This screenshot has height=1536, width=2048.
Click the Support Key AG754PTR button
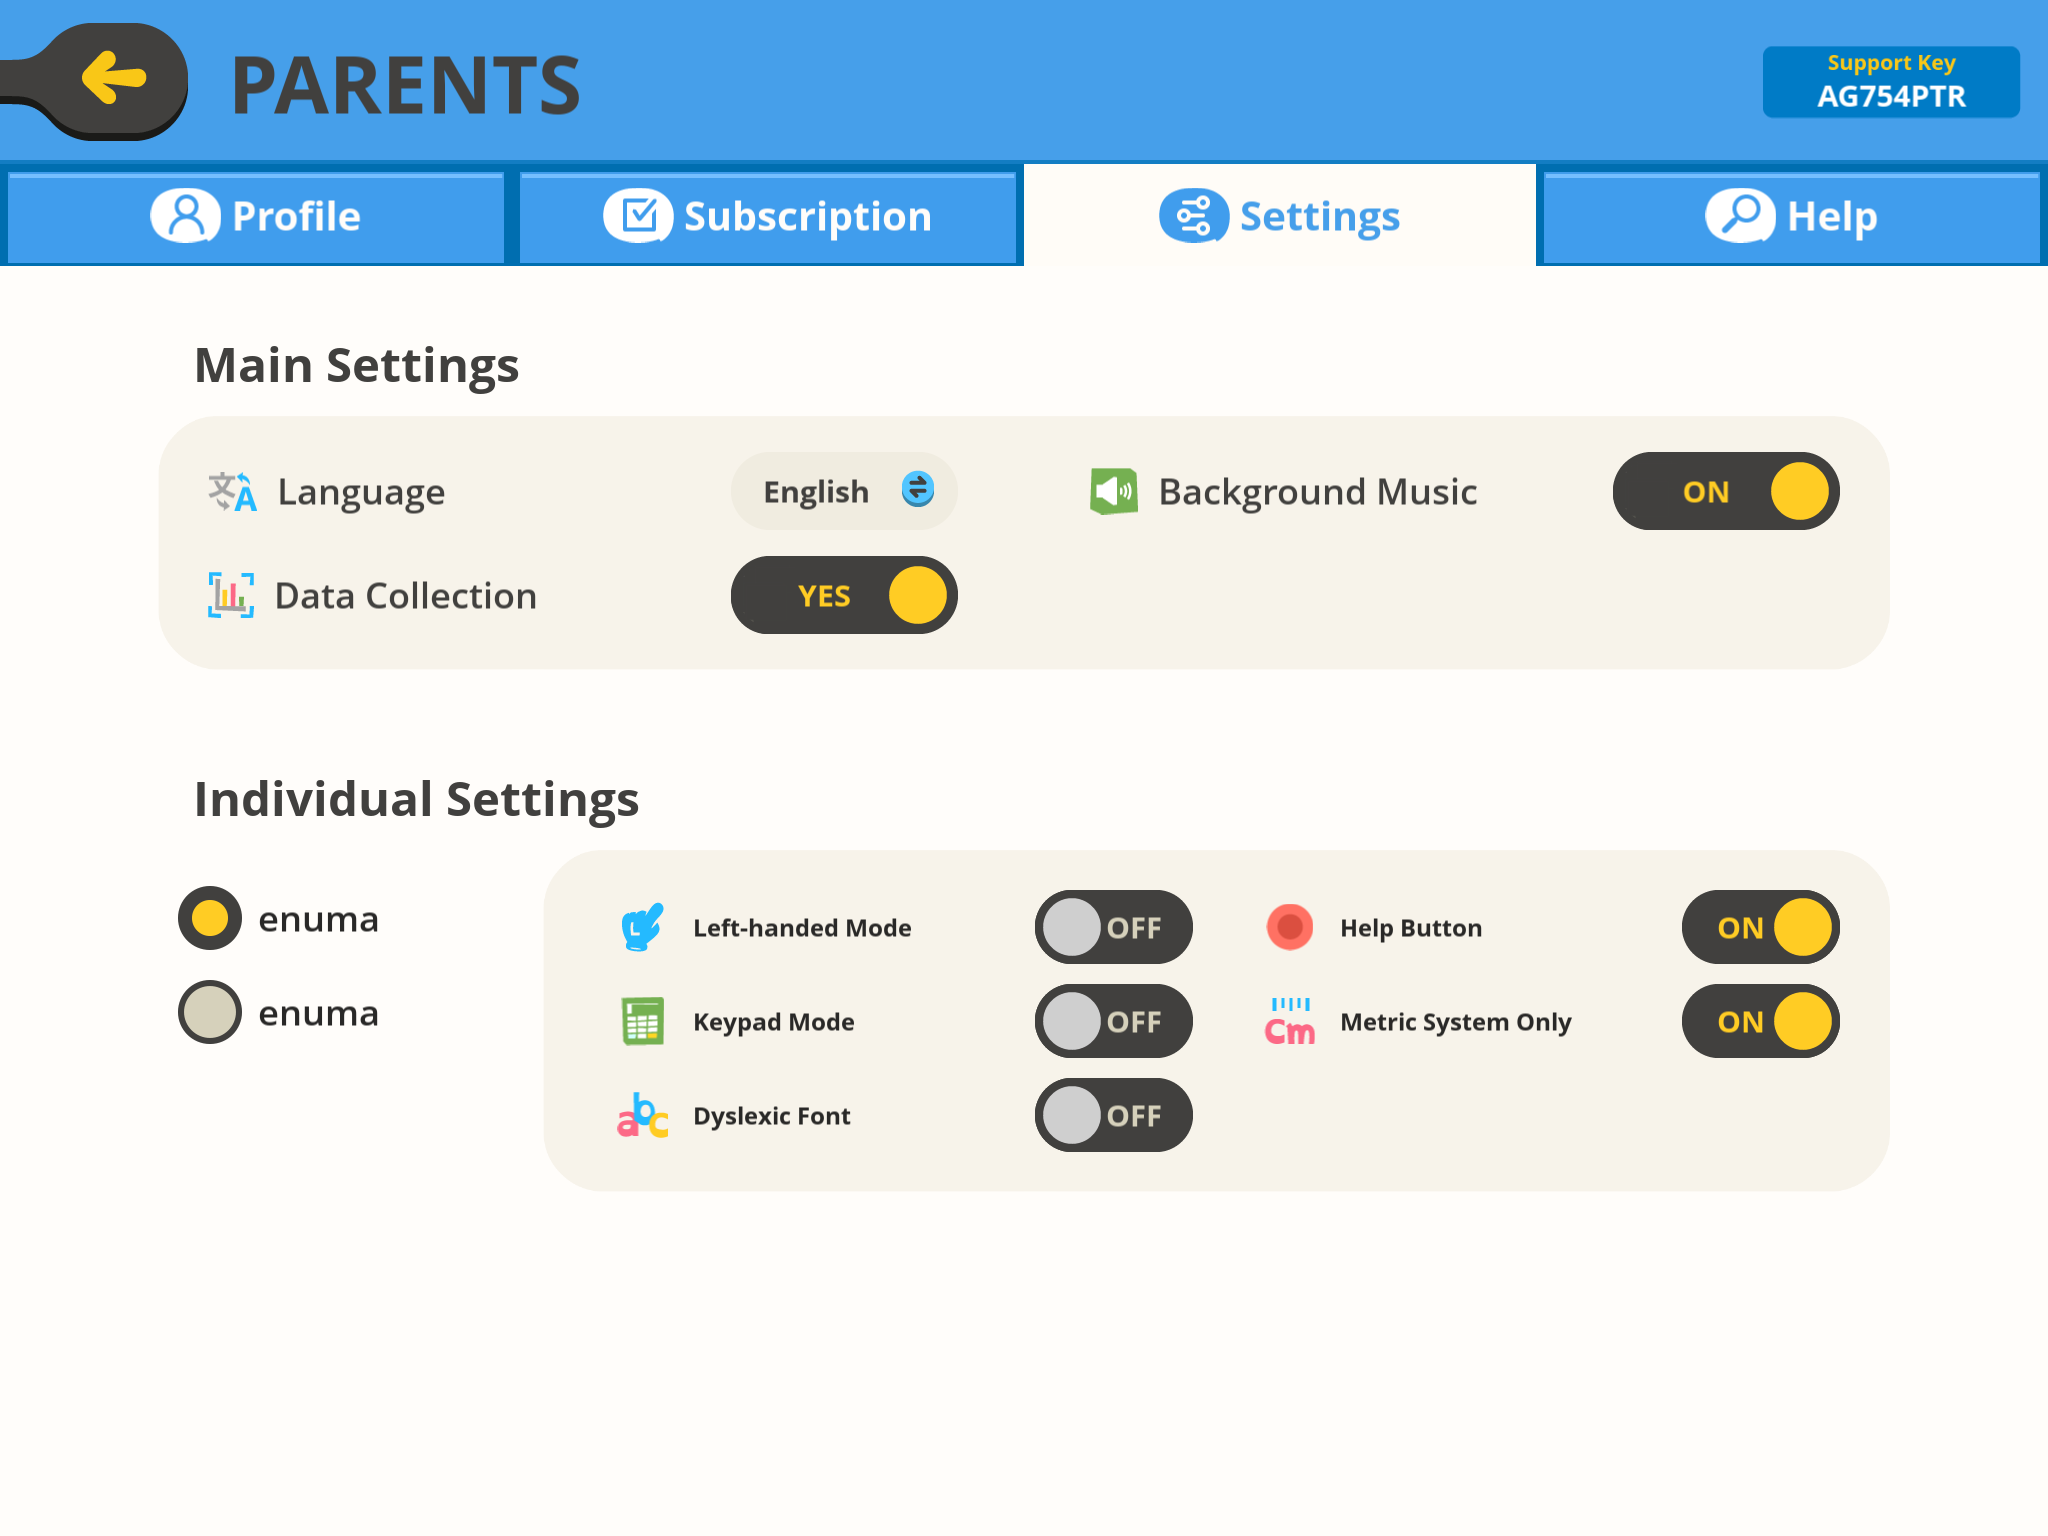pos(1891,82)
